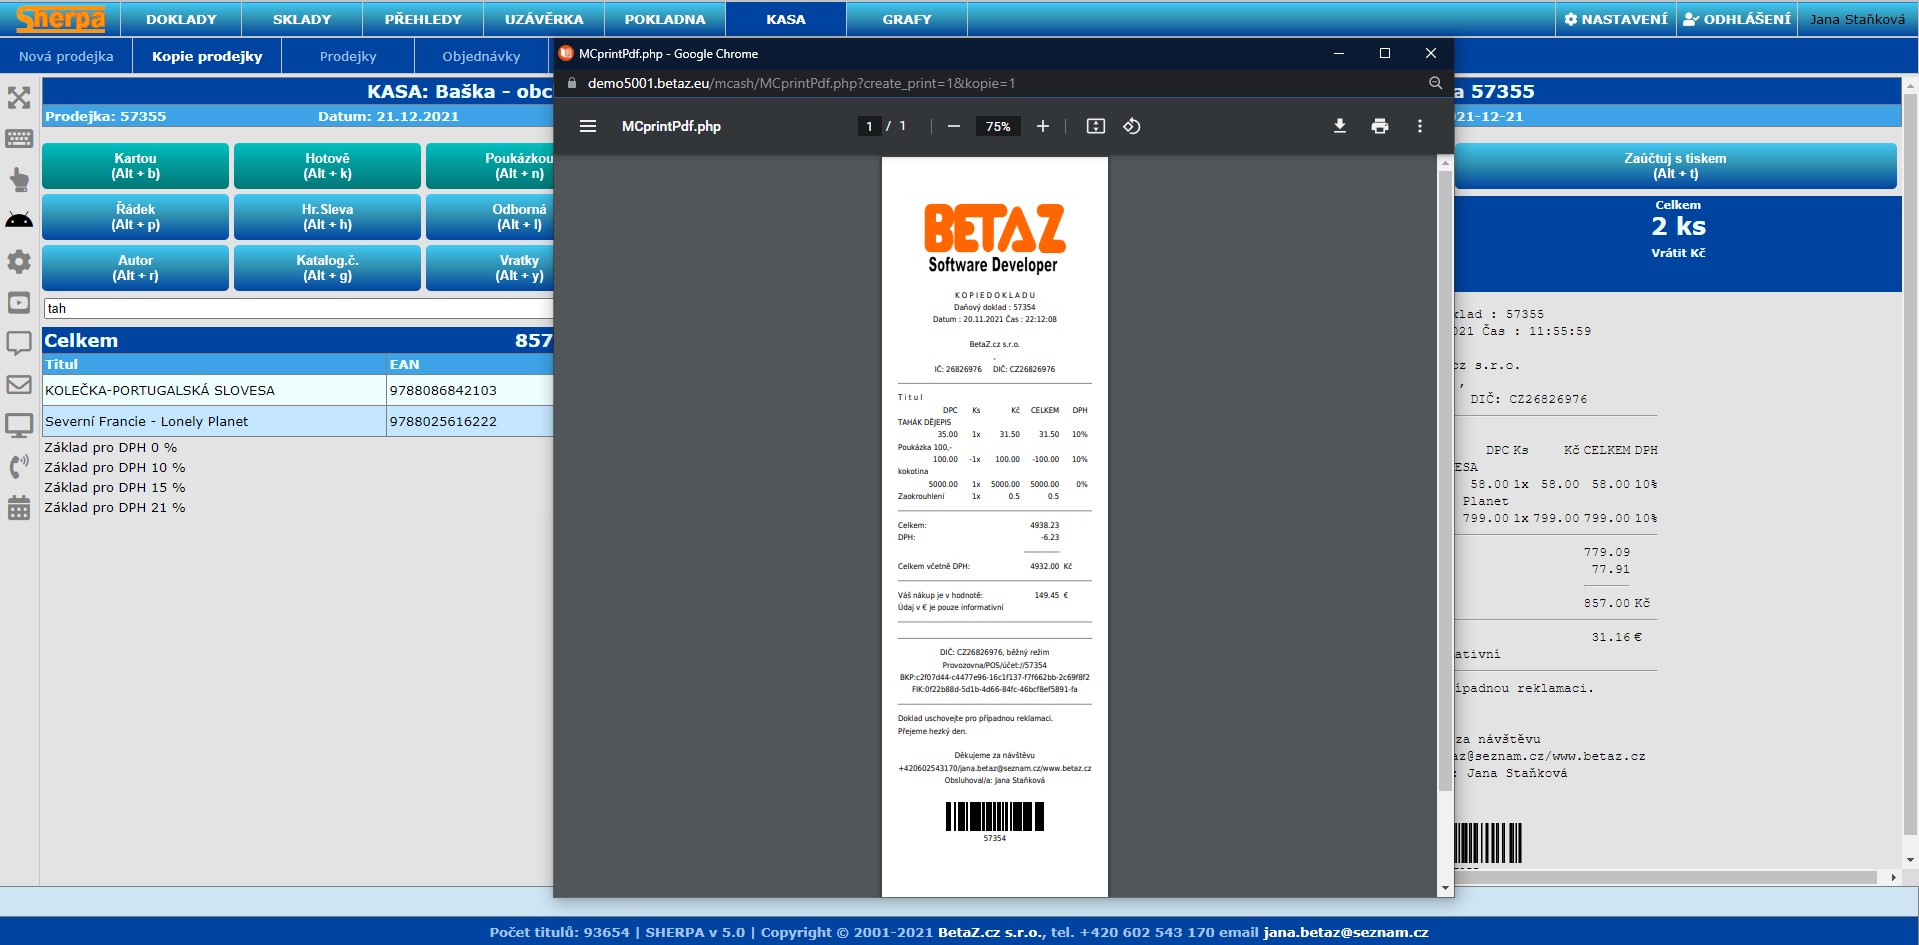Open the calendar icon in sidebar
The height and width of the screenshot is (945, 1919).
point(19,508)
